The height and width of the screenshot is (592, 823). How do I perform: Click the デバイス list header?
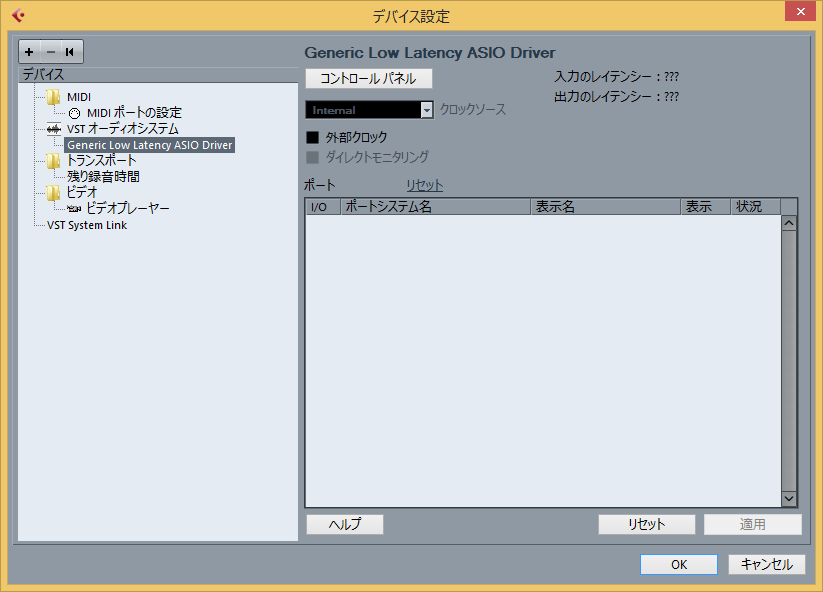pos(158,75)
